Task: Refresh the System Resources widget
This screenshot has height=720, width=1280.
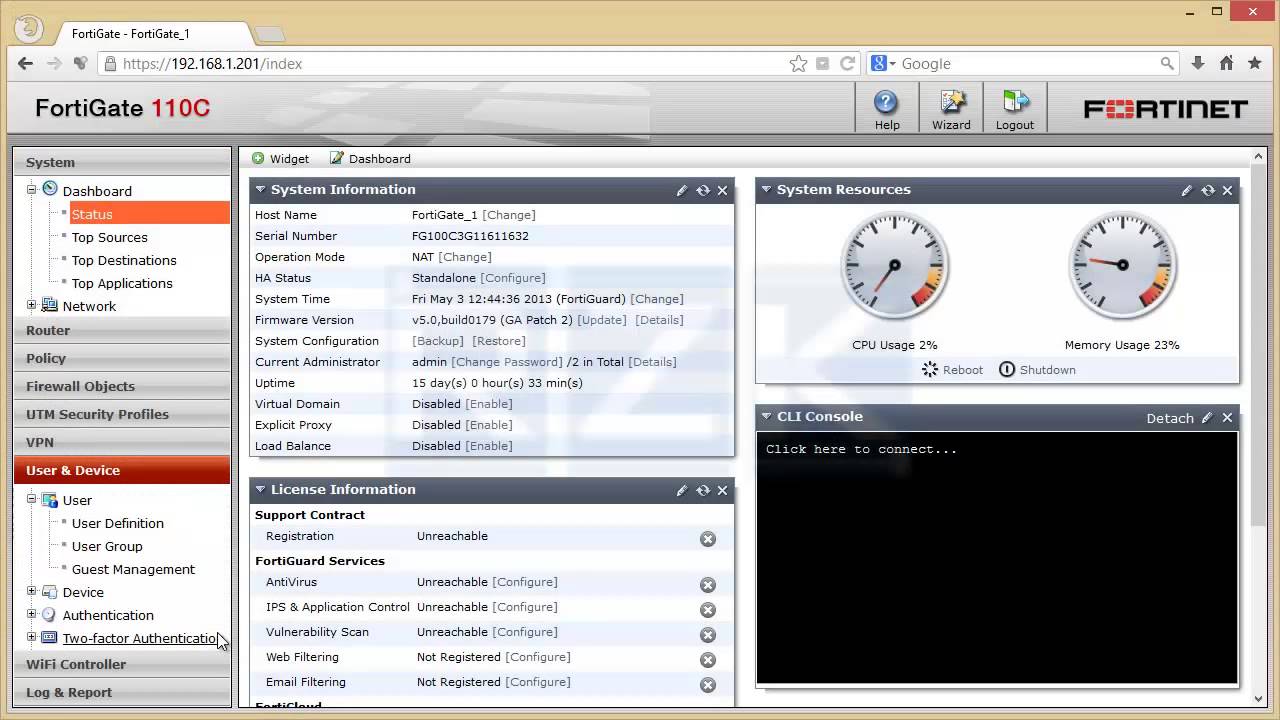Action: tap(1208, 190)
